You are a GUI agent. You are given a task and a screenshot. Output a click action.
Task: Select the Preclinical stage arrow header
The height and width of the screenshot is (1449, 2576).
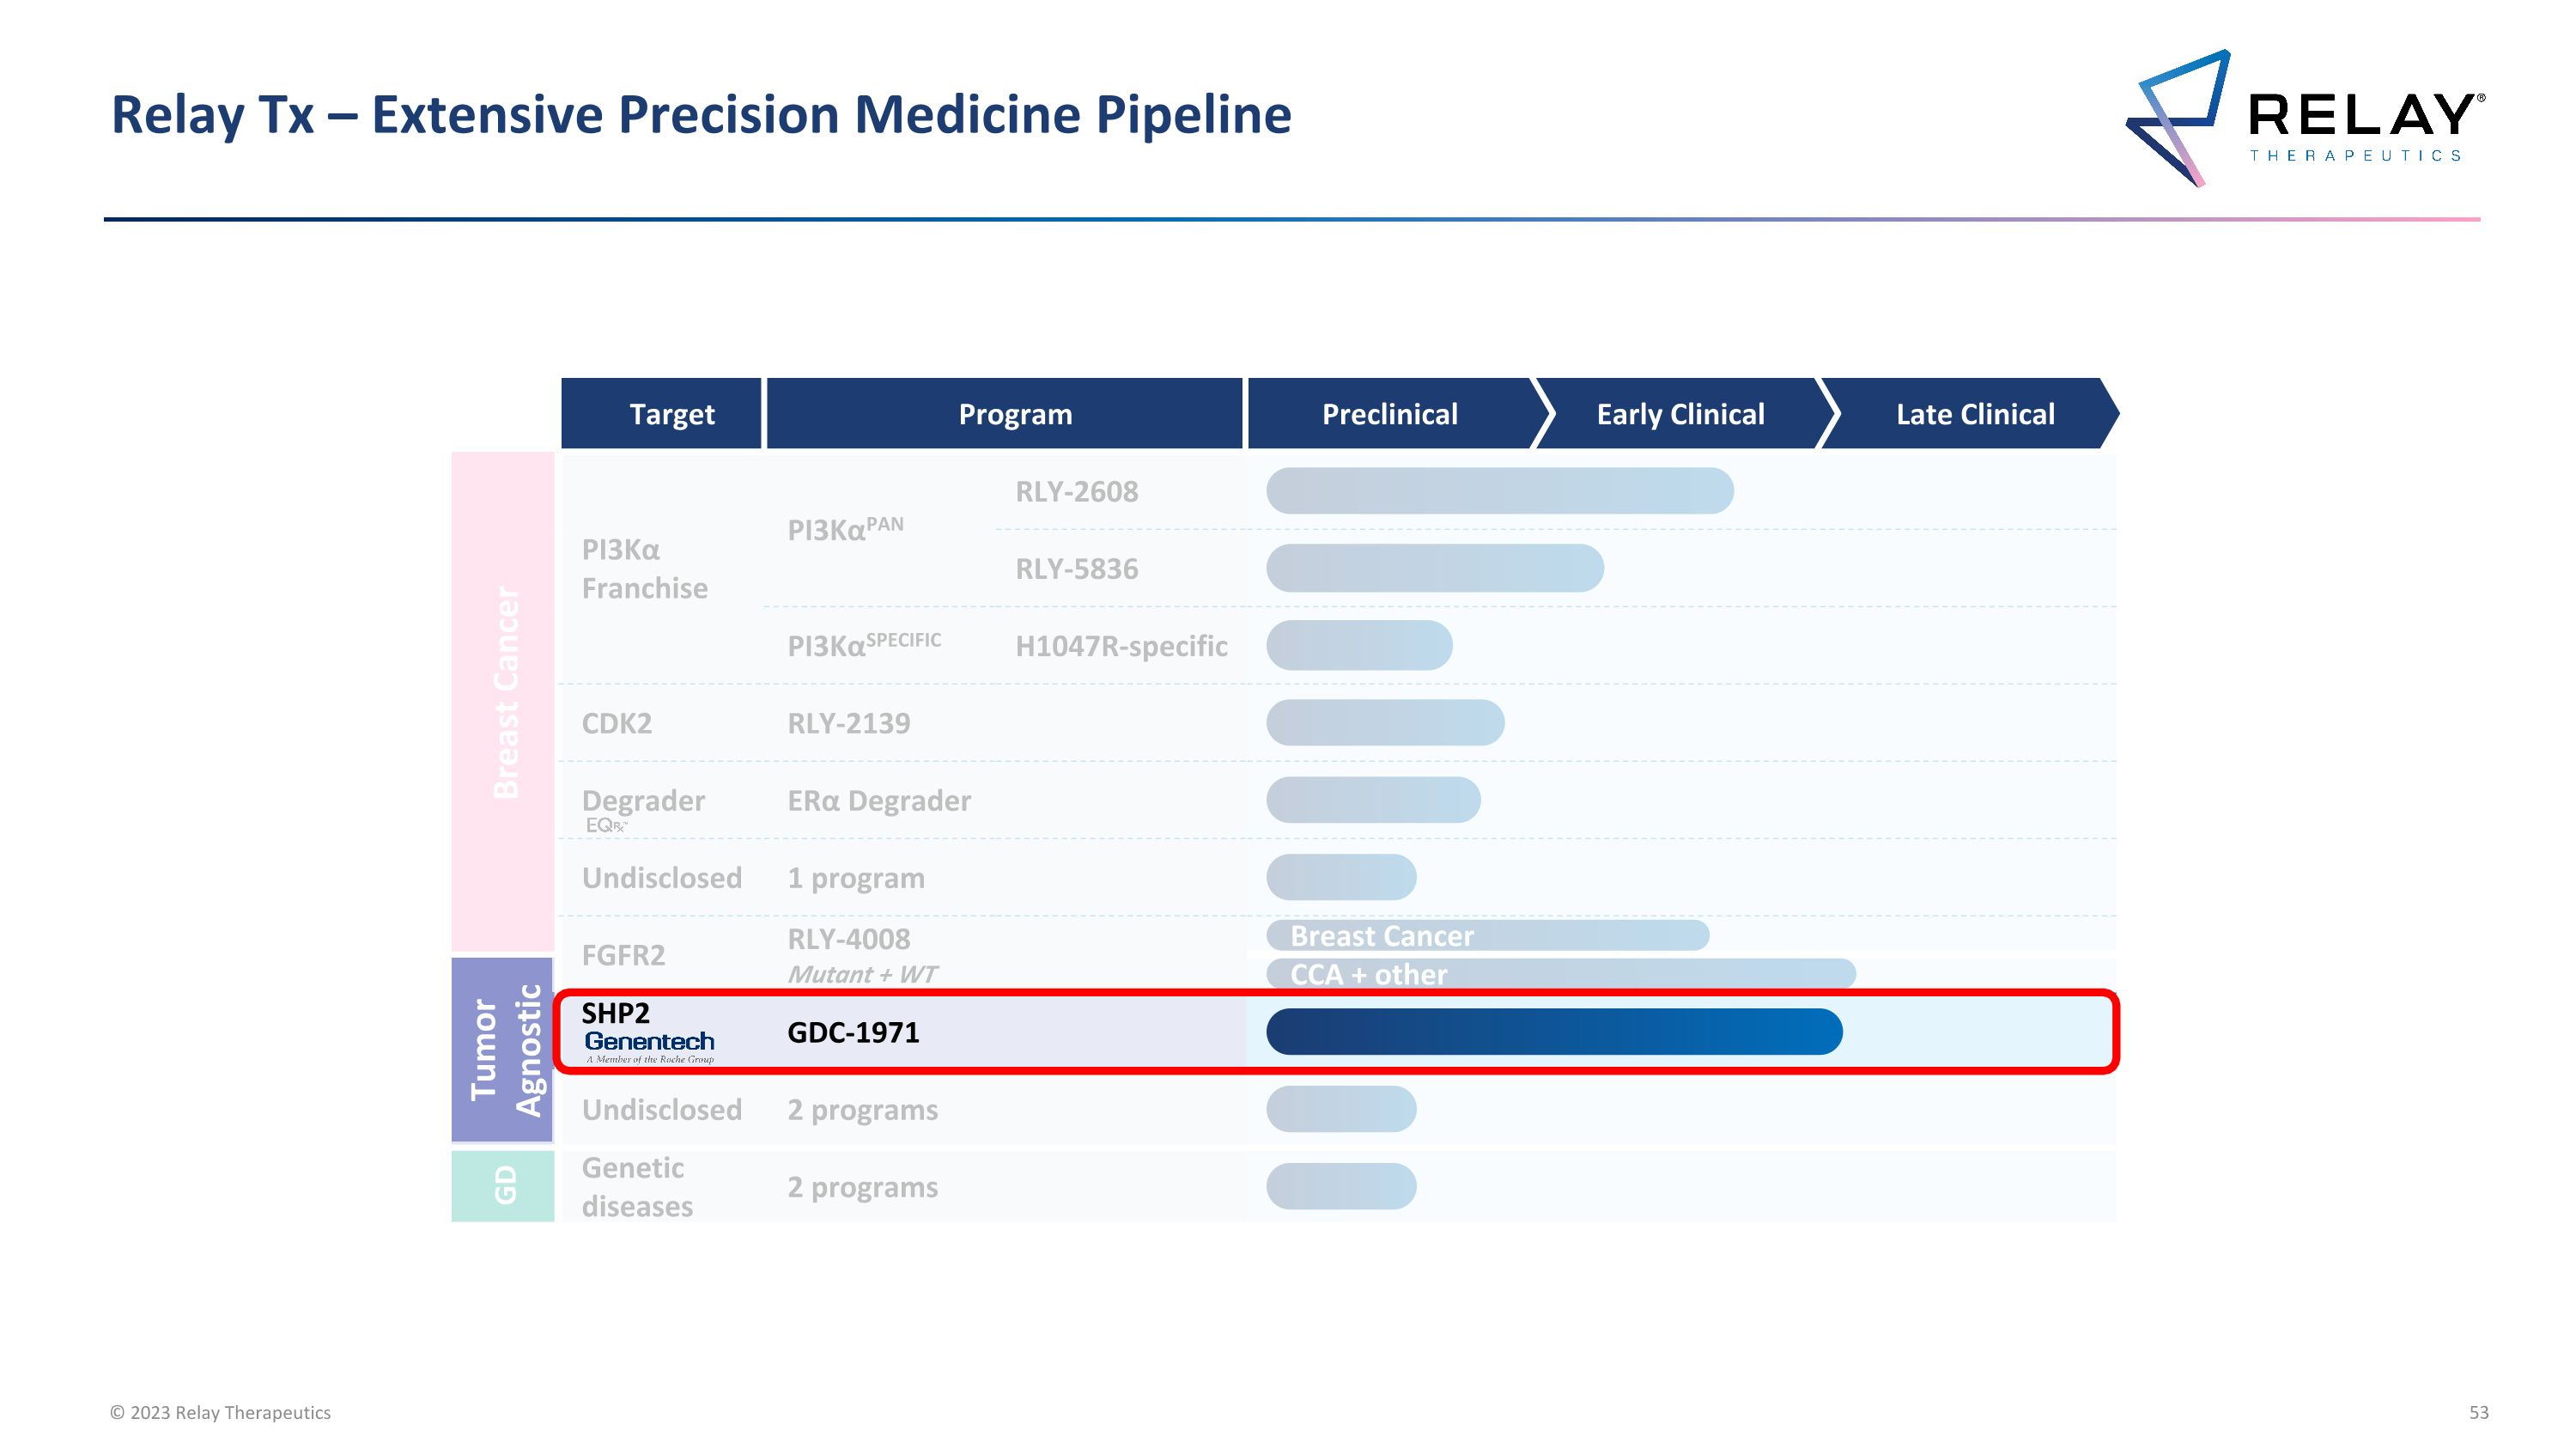[1390, 414]
